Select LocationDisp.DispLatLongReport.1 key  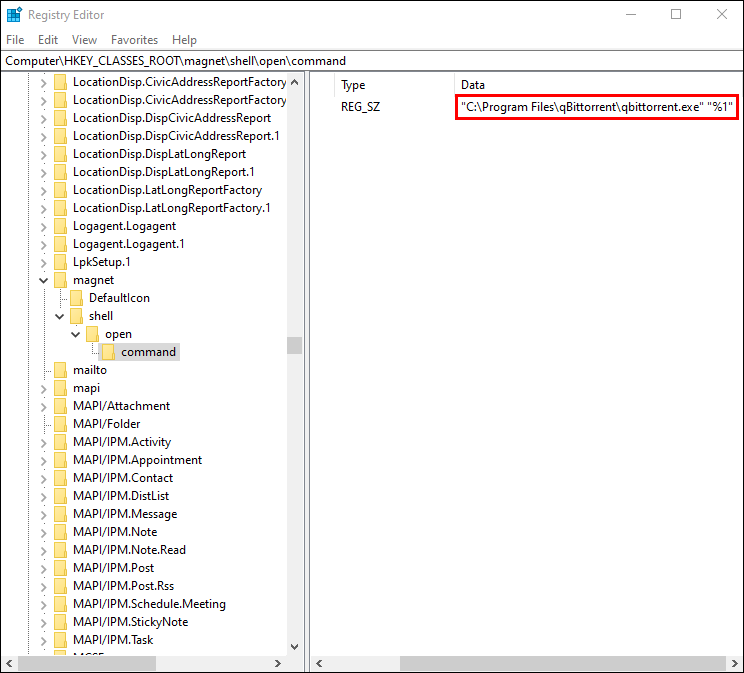(x=163, y=172)
